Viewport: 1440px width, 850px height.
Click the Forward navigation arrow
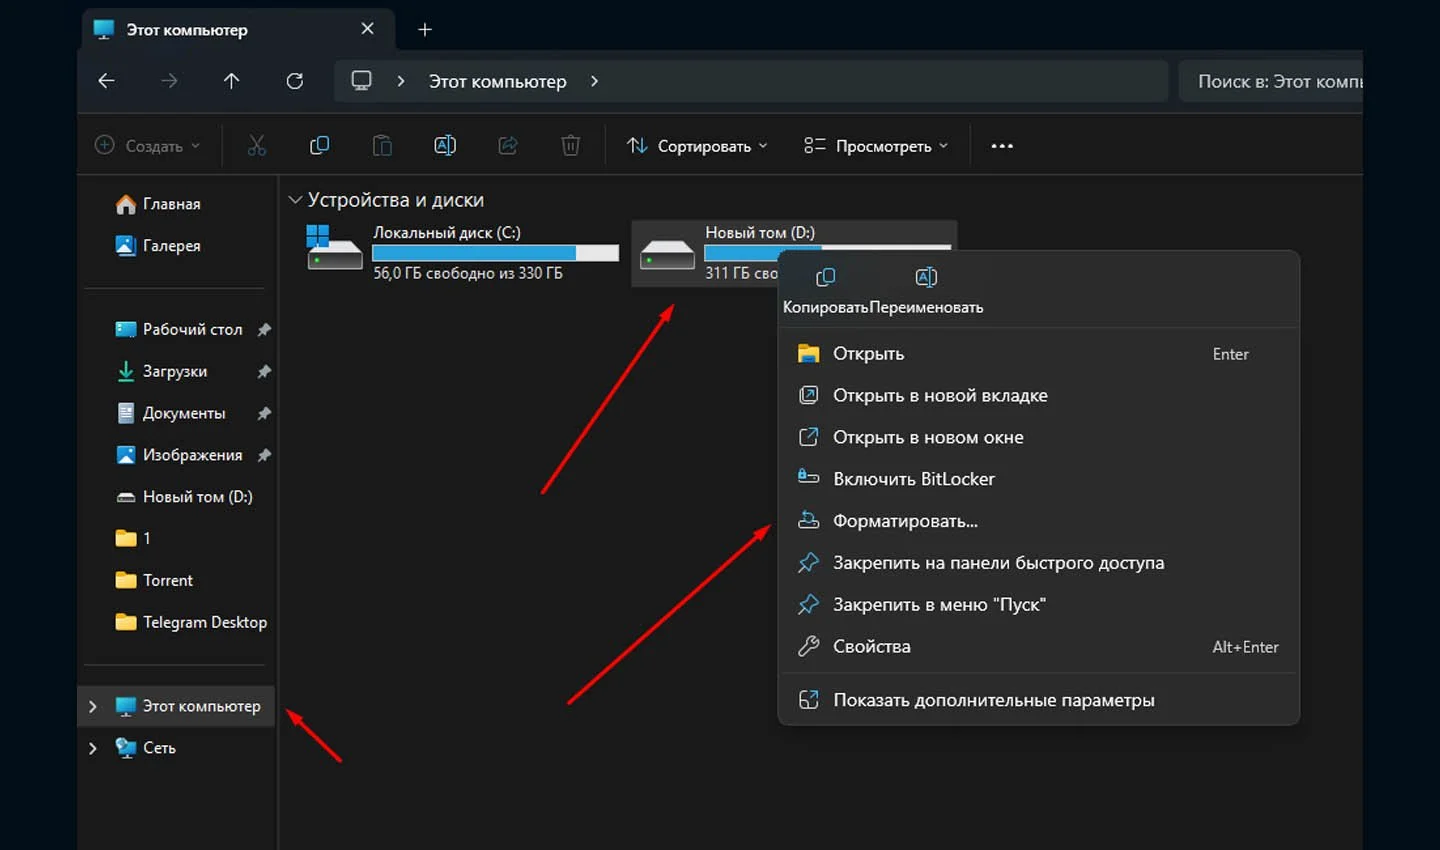pos(169,81)
